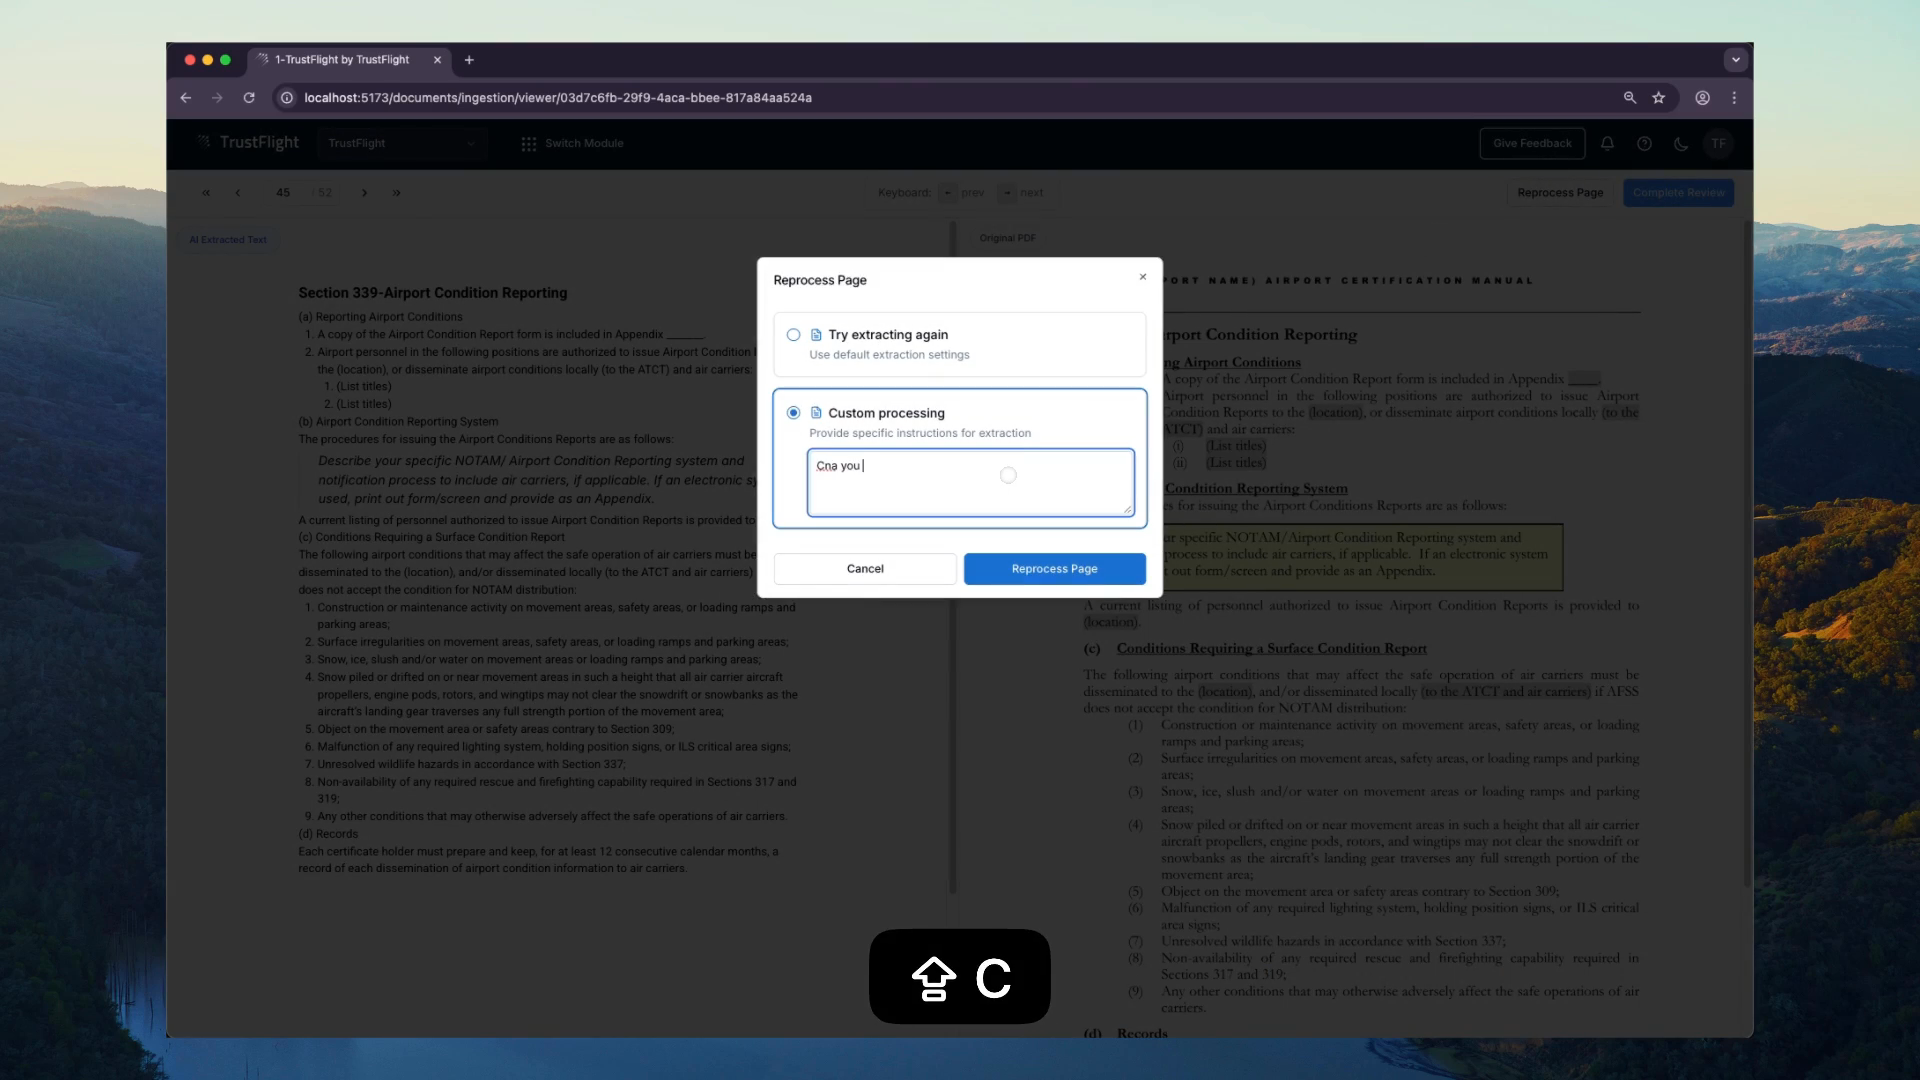This screenshot has width=1920, height=1080.
Task: Open the browser tab list chevron
Action: 1735,60
